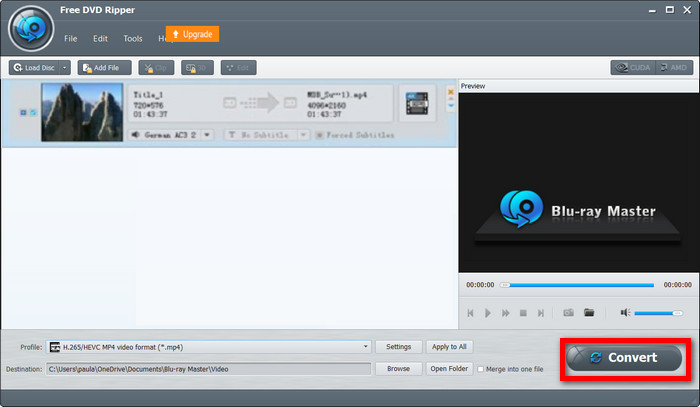Click the mountain video thumbnail
The image size is (700, 407).
click(x=82, y=112)
